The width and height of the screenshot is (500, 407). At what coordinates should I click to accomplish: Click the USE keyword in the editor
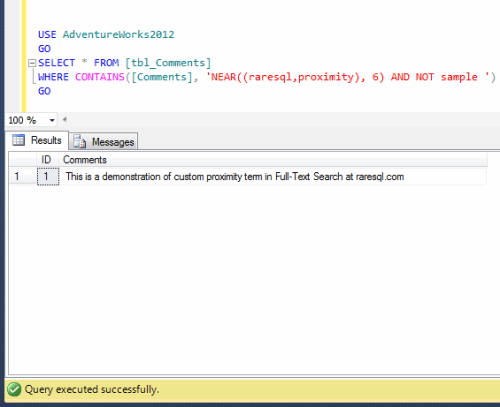(47, 35)
